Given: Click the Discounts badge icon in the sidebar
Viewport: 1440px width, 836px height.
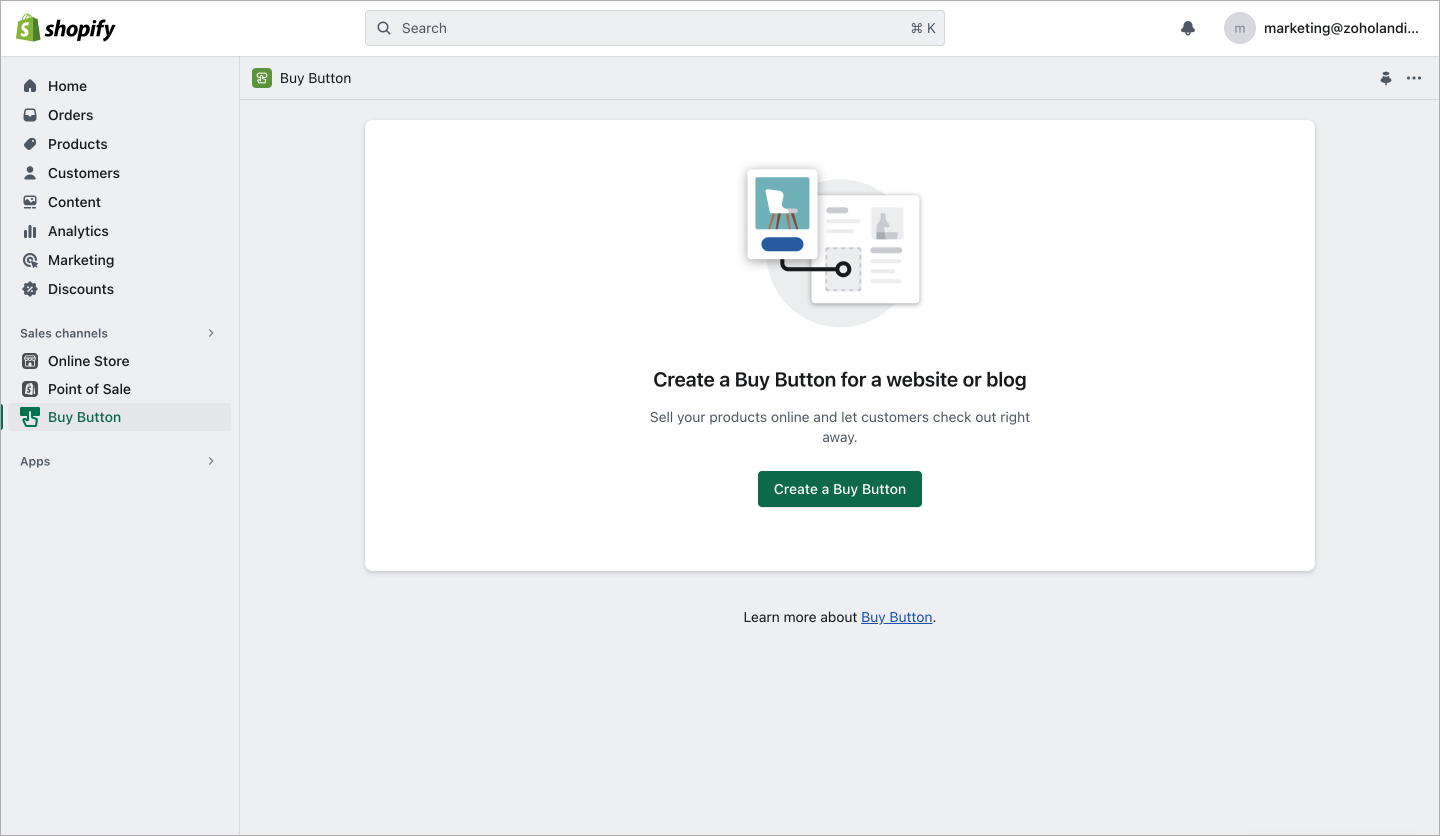Looking at the screenshot, I should 30,289.
